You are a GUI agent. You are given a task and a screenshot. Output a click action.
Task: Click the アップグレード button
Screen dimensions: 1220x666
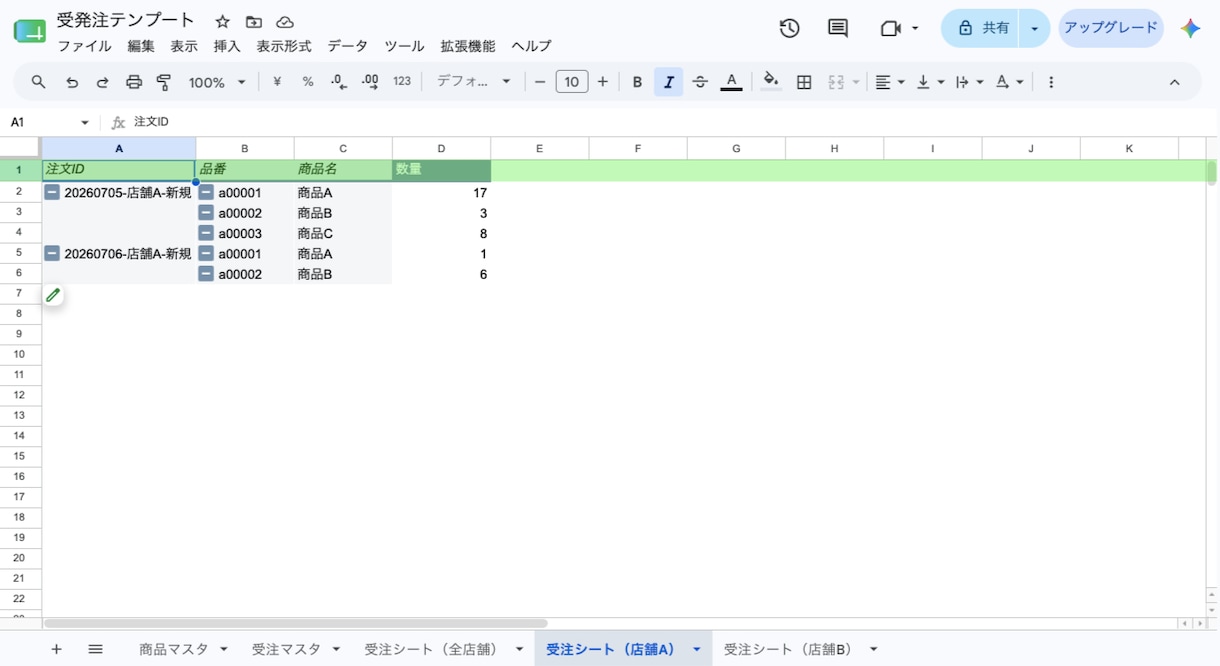[1111, 28]
